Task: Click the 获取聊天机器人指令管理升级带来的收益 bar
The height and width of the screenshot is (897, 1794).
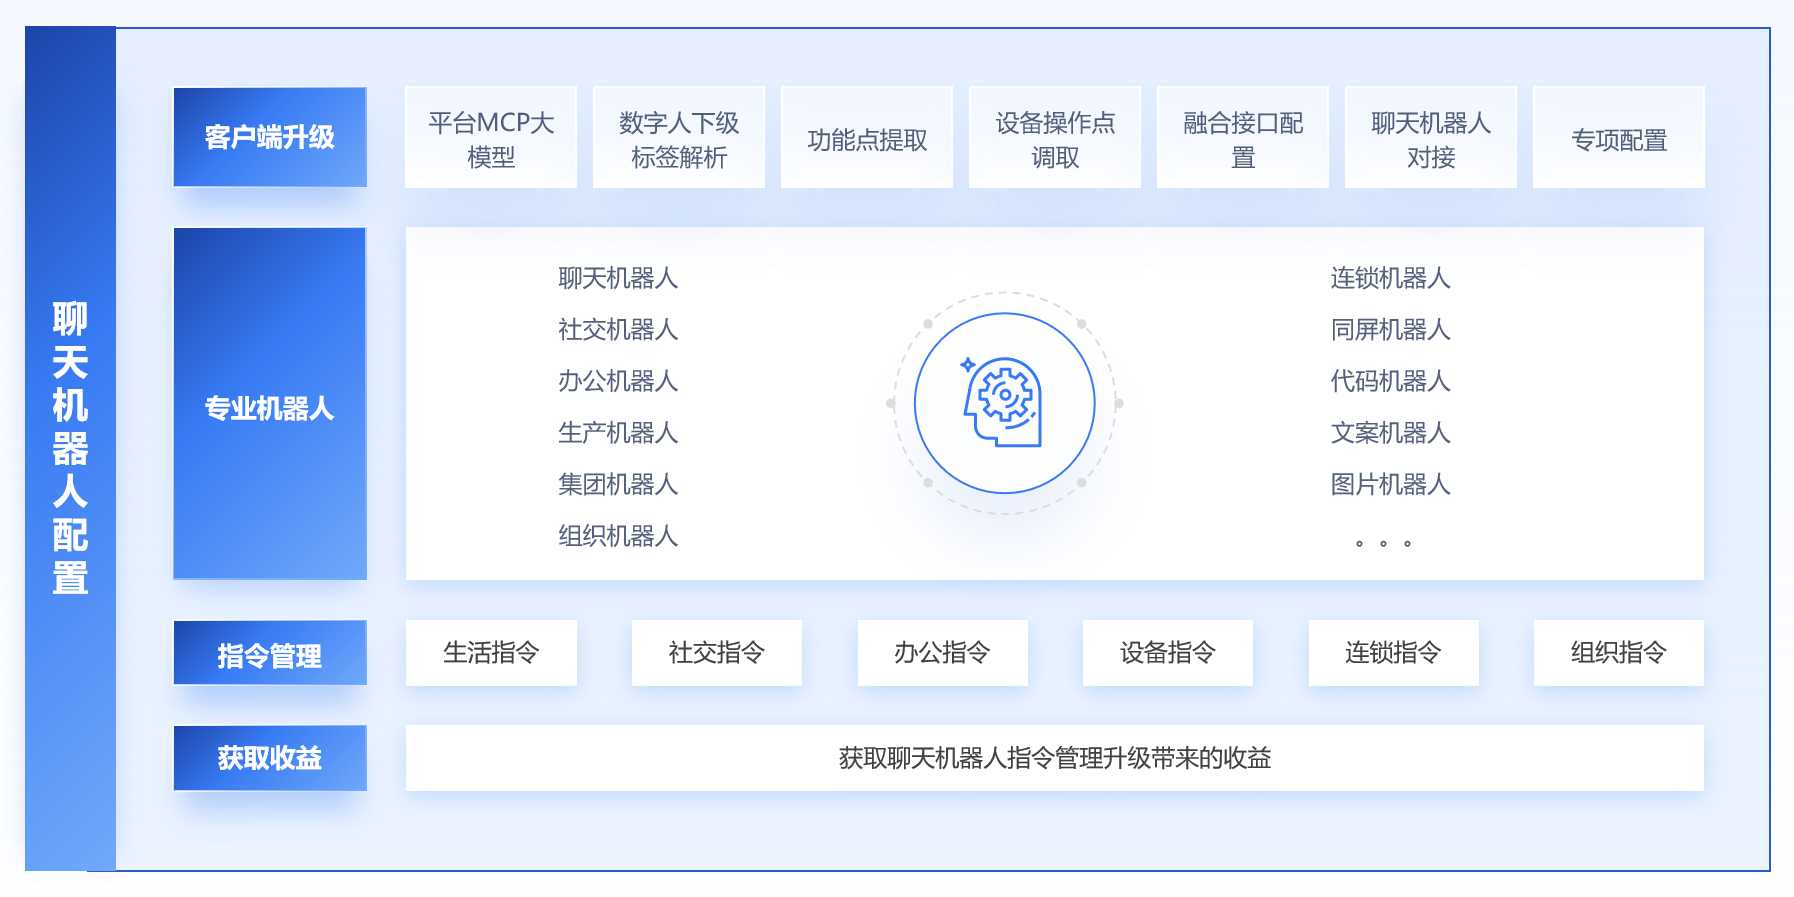Action: click(x=1054, y=758)
